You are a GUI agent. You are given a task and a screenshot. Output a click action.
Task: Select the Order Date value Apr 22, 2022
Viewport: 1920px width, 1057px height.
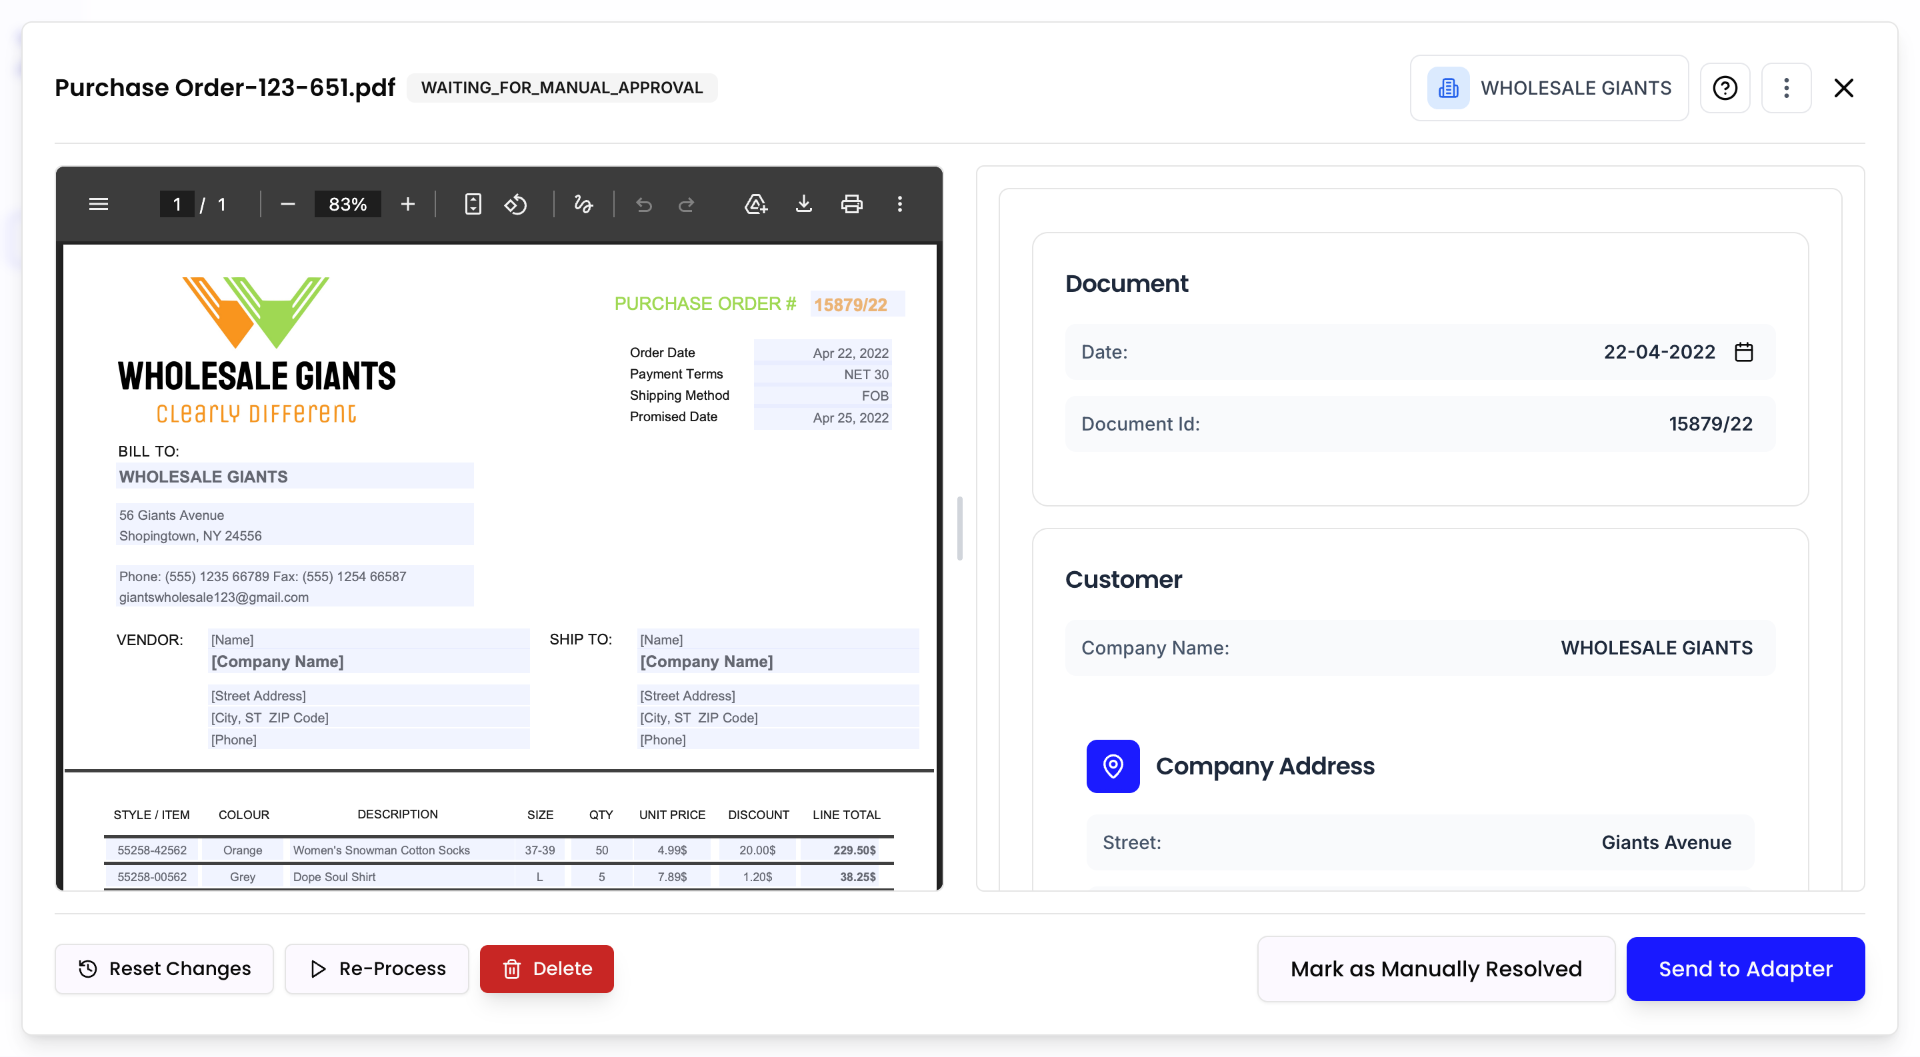coord(851,353)
